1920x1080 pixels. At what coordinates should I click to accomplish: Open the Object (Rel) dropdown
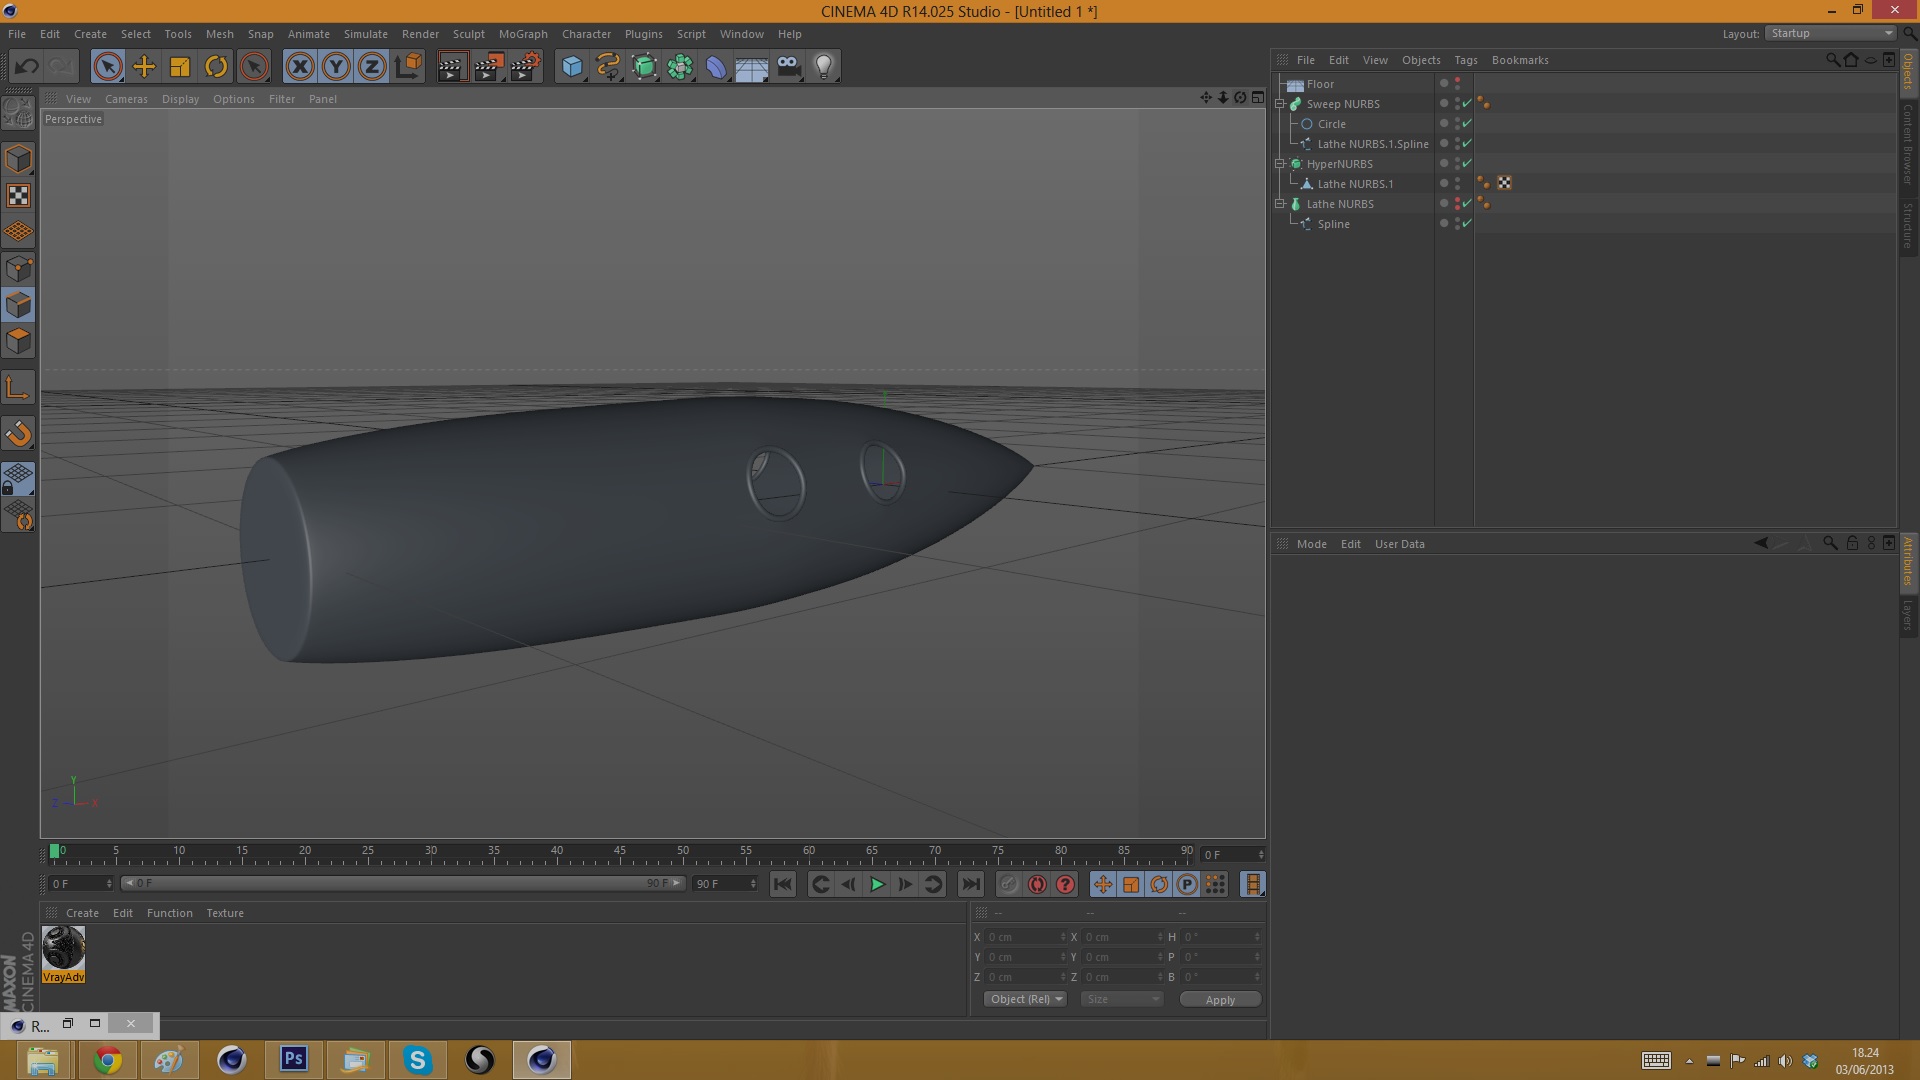[1025, 999]
